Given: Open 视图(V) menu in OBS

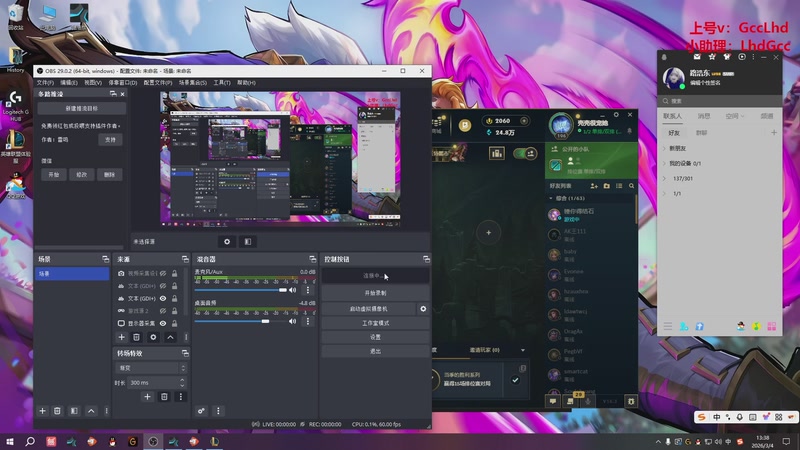Looking at the screenshot, I should [x=93, y=83].
